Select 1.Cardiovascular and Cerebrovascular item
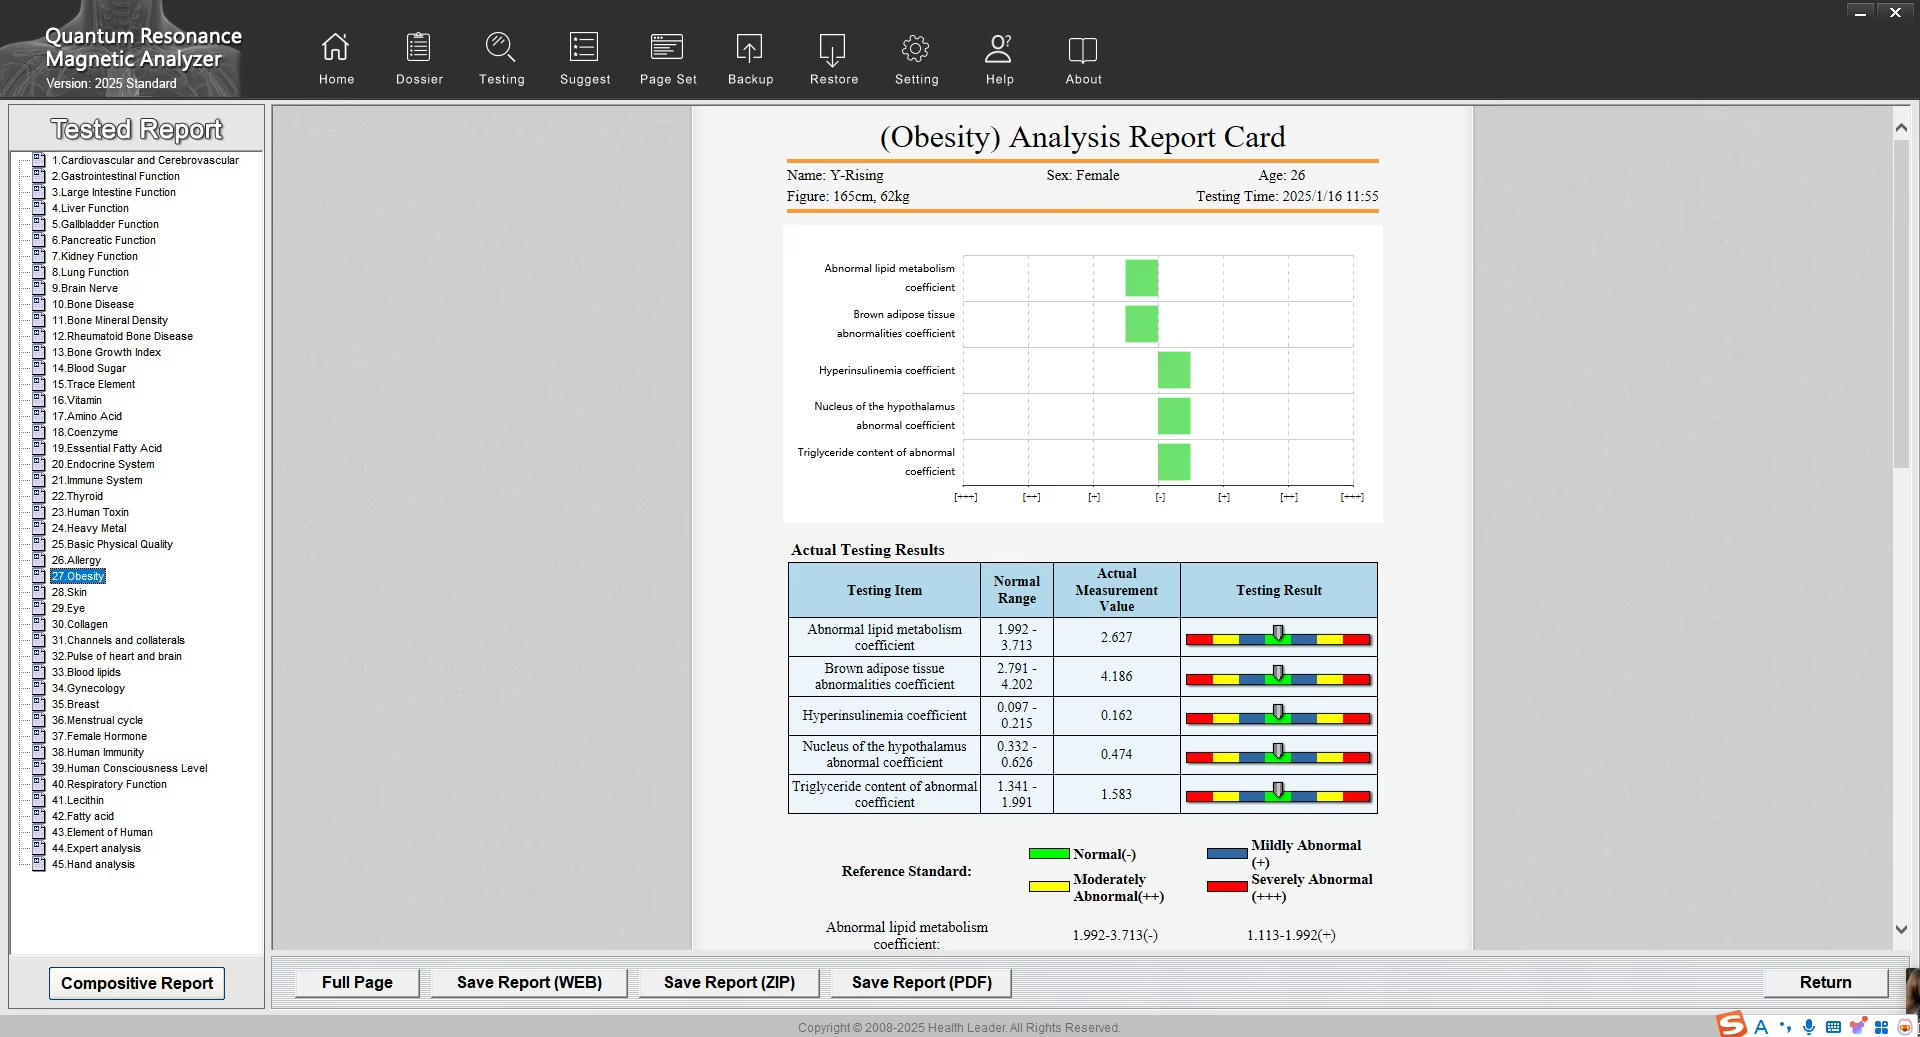The image size is (1920, 1037). pos(145,160)
